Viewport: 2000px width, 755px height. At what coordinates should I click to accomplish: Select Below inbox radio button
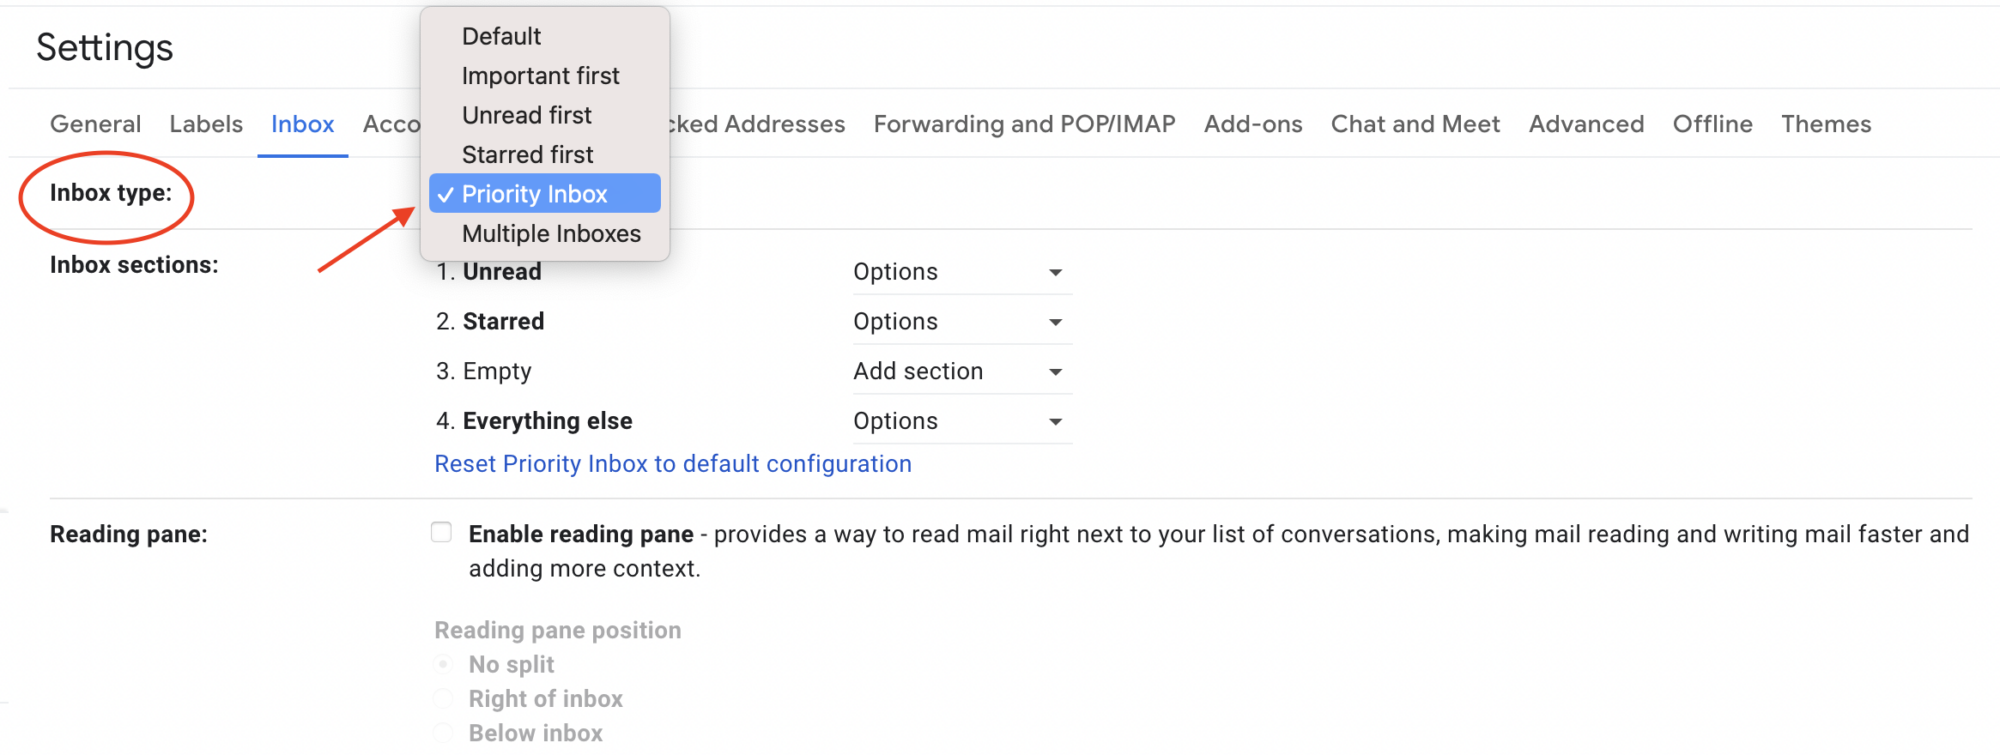[x=442, y=732]
